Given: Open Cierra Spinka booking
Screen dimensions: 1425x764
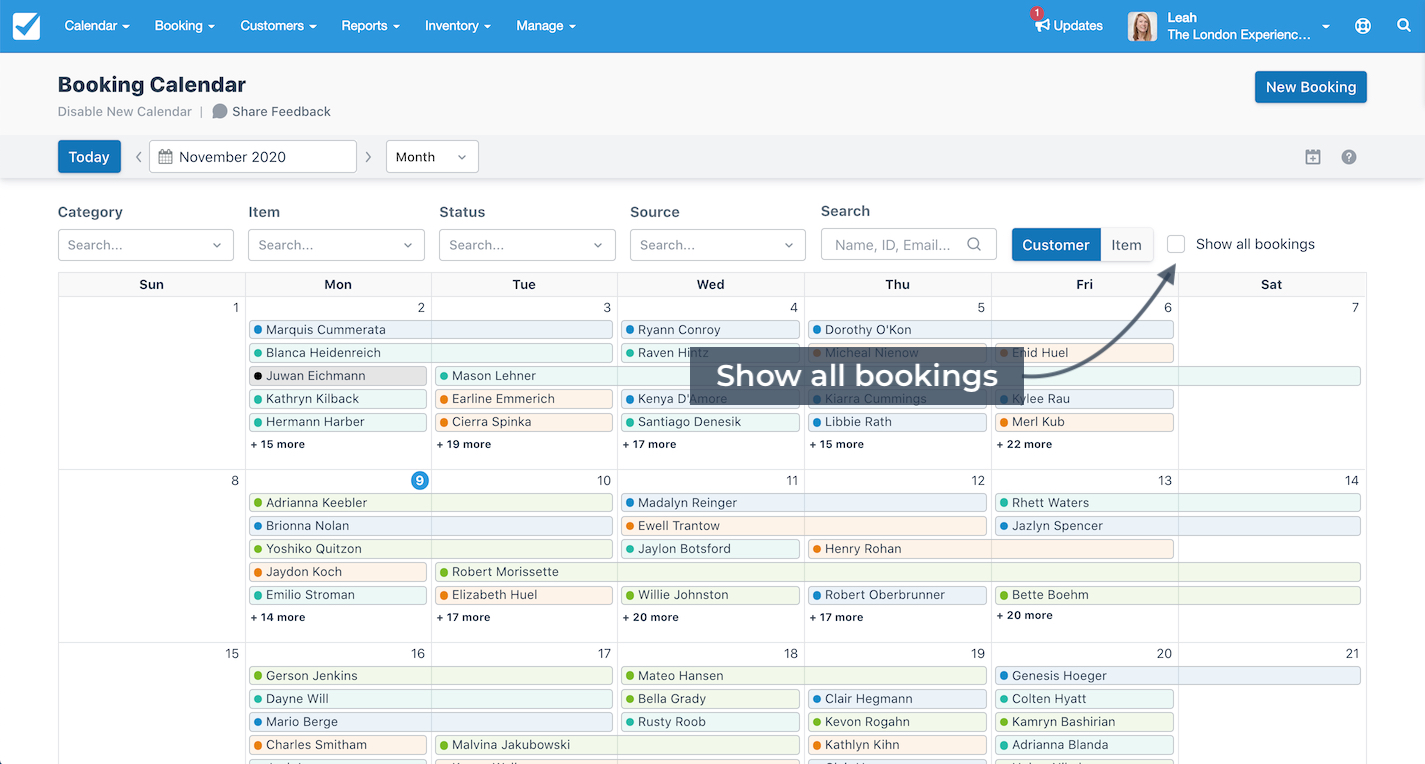Looking at the screenshot, I should [x=524, y=422].
